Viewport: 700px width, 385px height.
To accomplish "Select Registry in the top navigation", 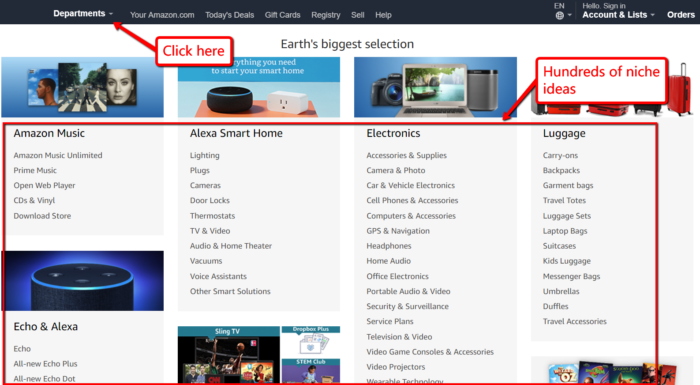I will click(x=326, y=15).
